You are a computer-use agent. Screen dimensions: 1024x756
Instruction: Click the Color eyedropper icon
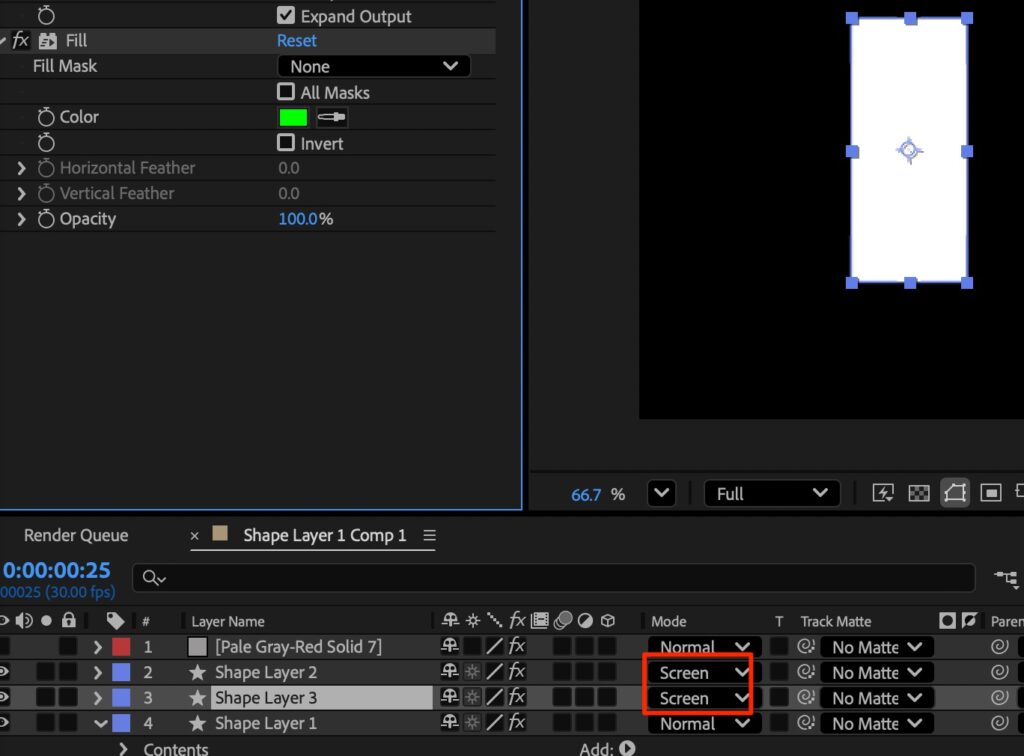pos(331,117)
